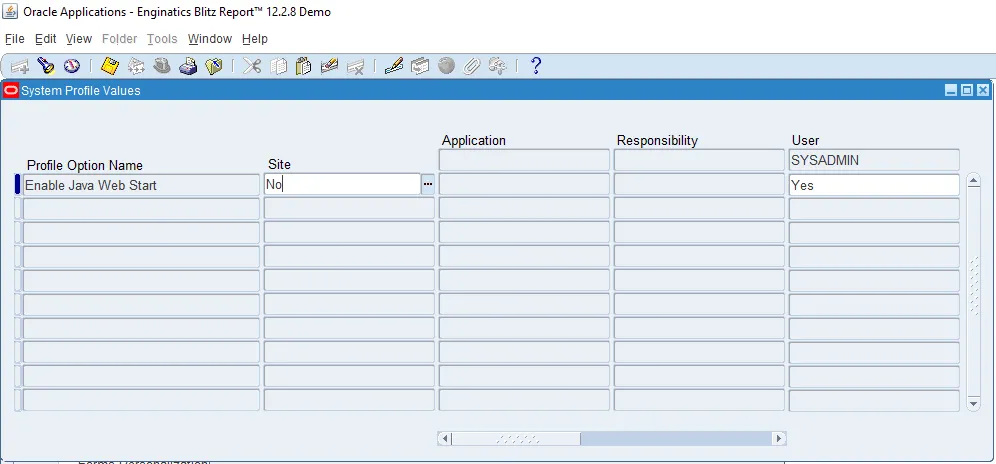Screen dimensions: 996x464
Task: Open Window Help question mark icon
Action: [x=536, y=66]
